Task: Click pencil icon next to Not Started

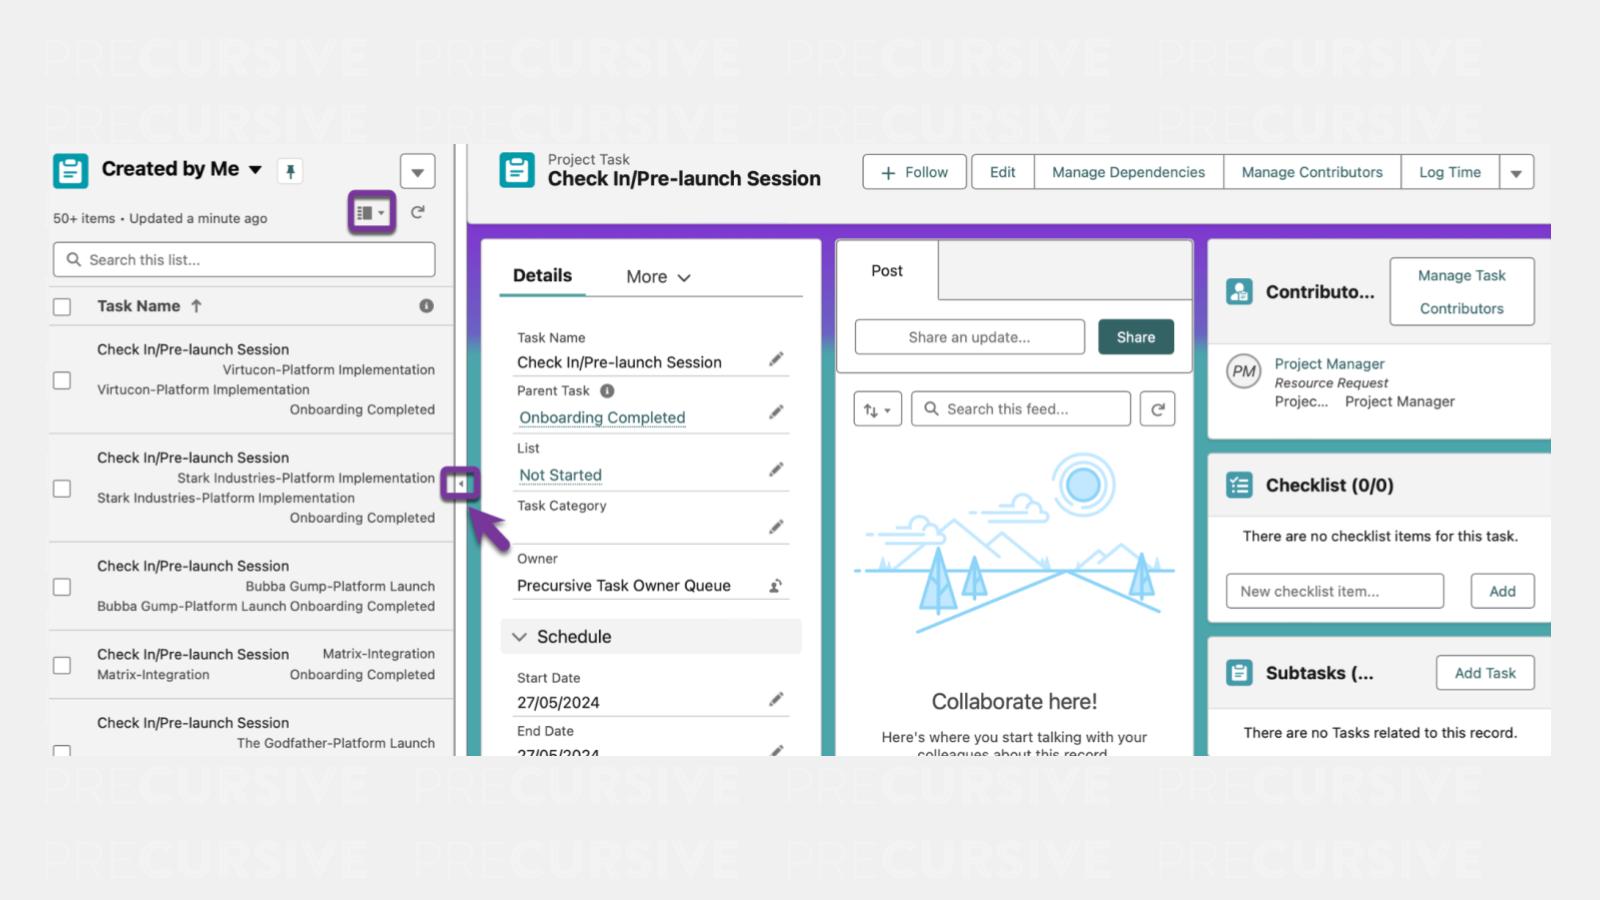Action: [x=776, y=470]
